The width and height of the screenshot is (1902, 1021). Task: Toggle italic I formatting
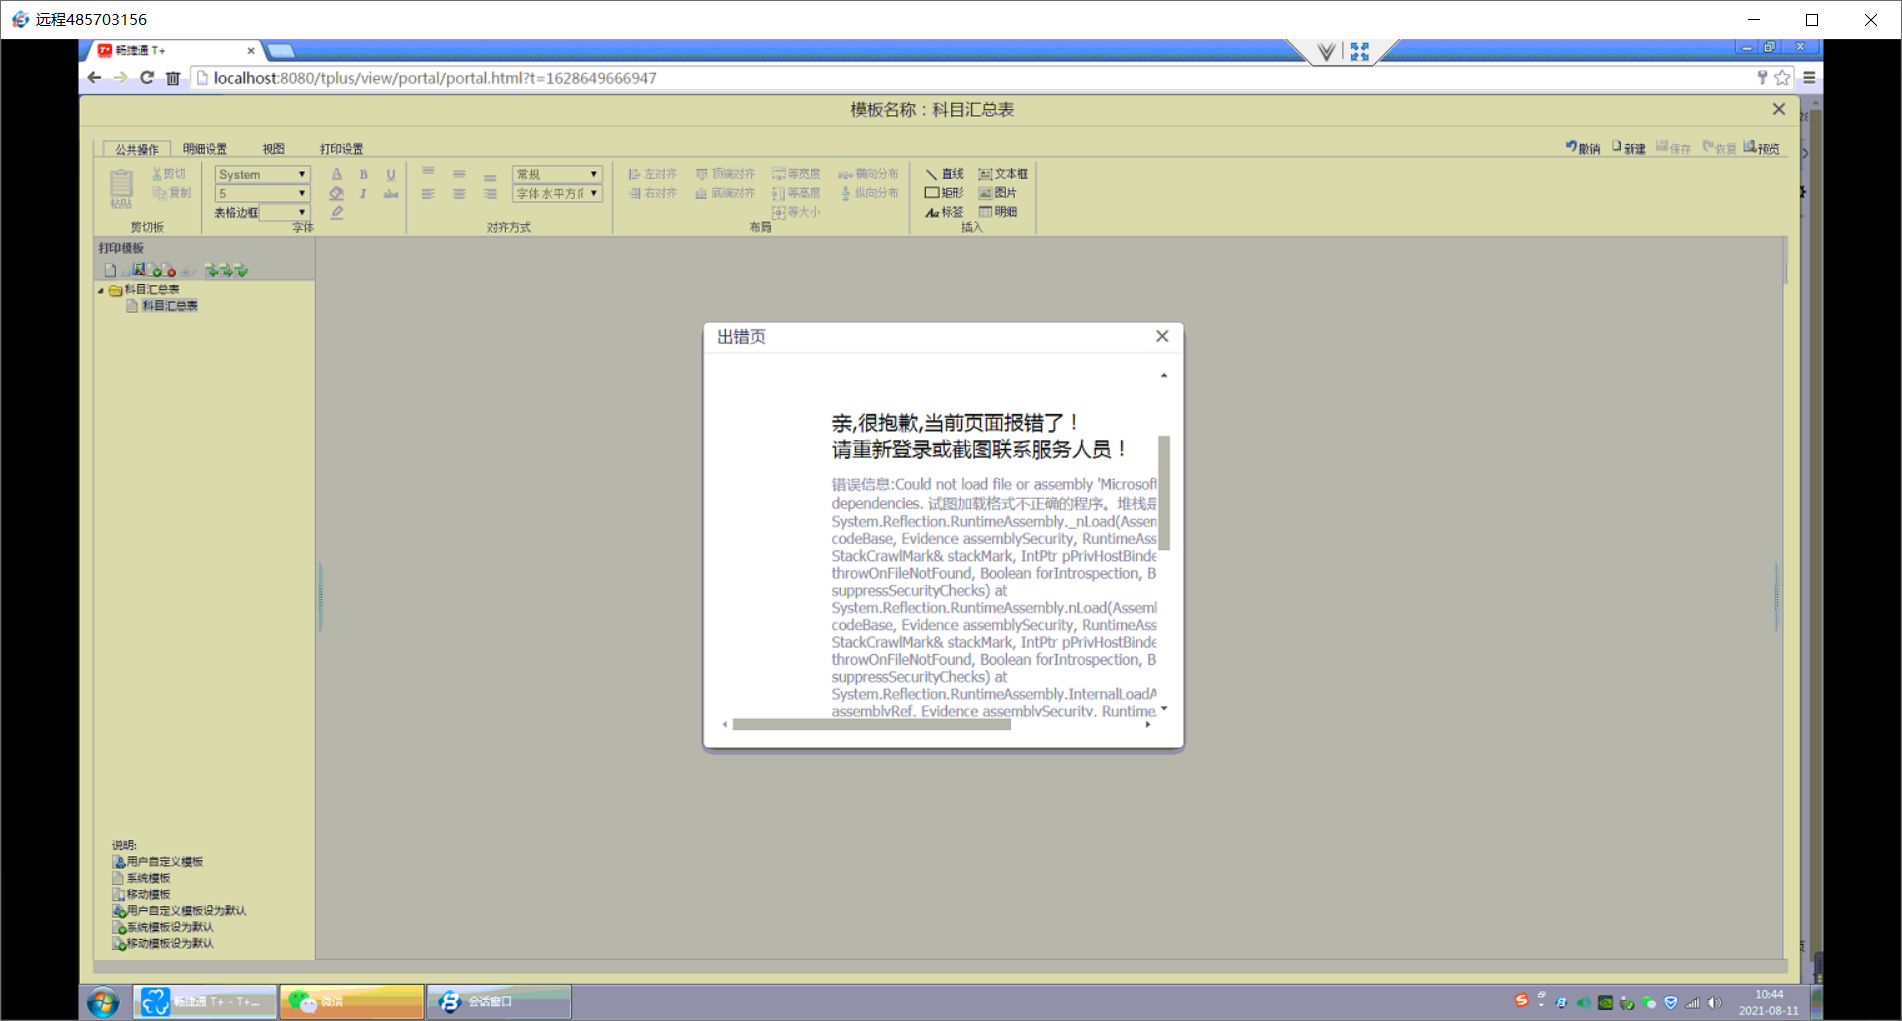tap(364, 193)
